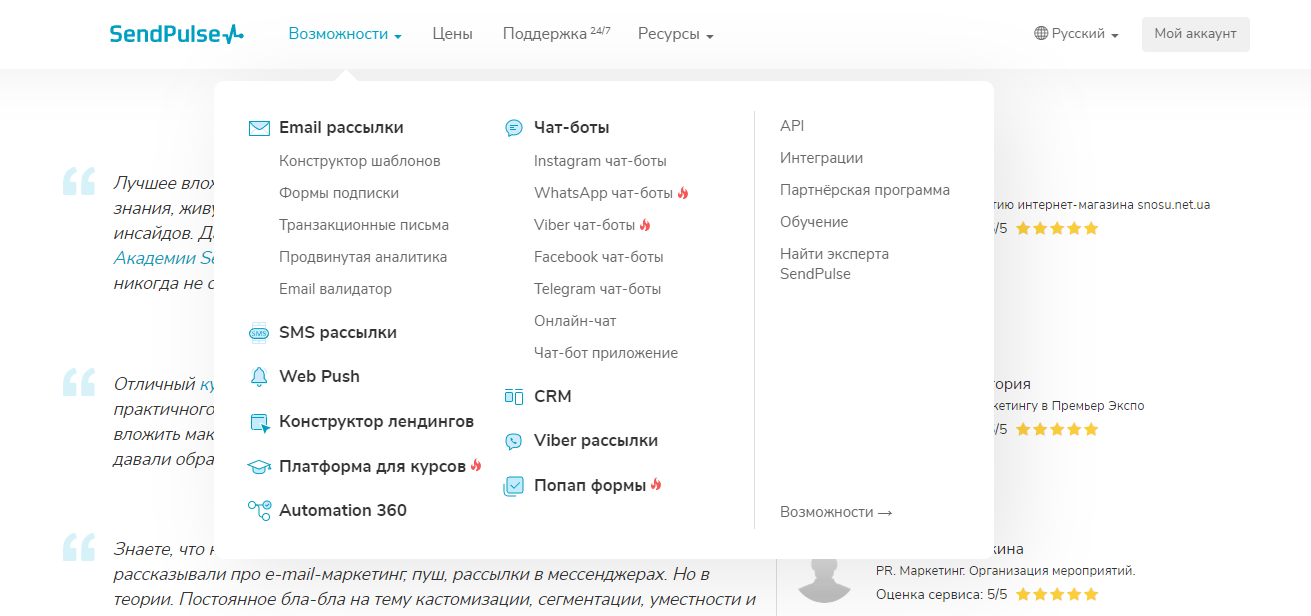
Task: Click the Попап формы icon
Action: (x=514, y=486)
